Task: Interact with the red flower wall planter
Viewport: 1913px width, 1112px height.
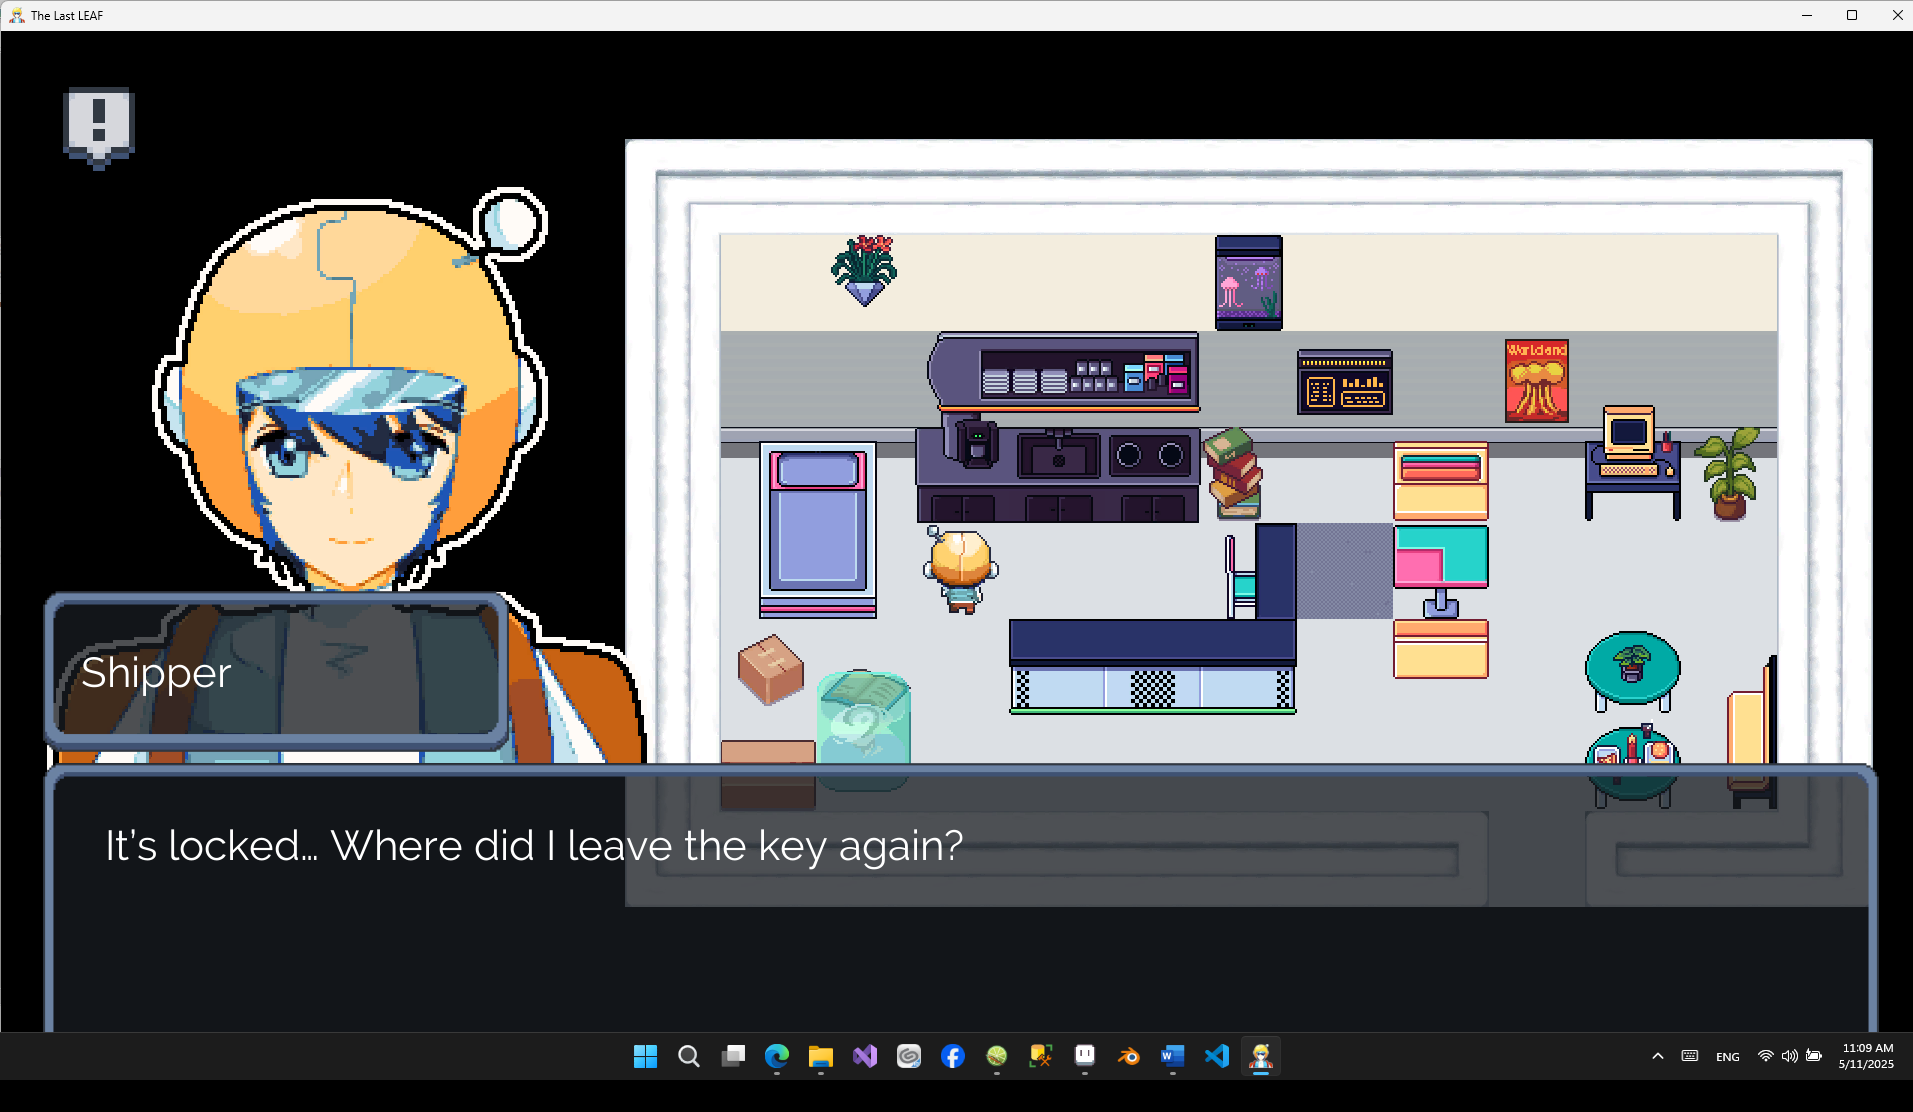Action: [864, 270]
